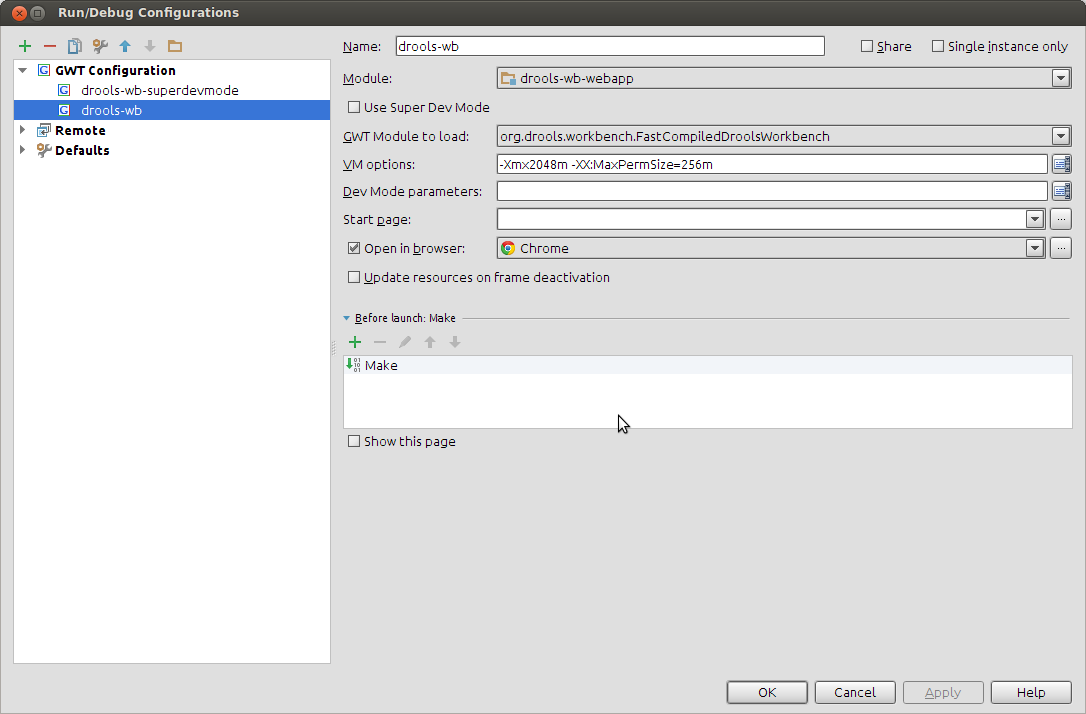Screen dimensions: 1086x714
Task: Expand the Defaults node
Action: 23,150
